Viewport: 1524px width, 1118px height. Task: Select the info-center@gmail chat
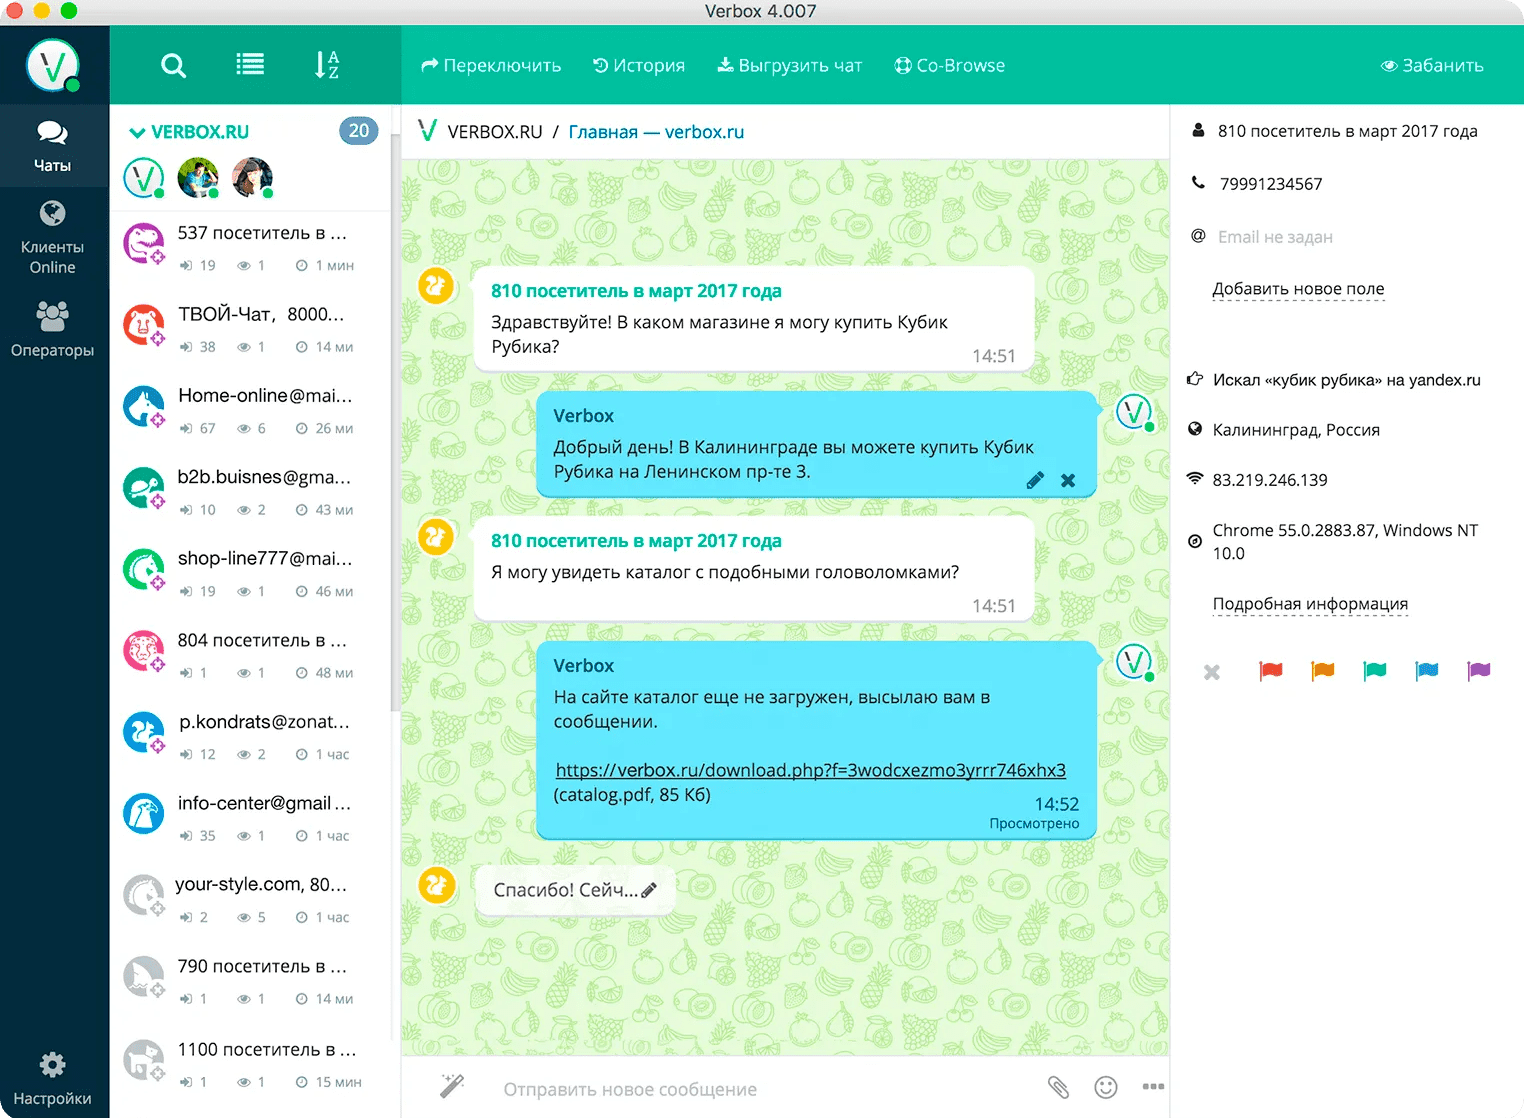click(250, 817)
